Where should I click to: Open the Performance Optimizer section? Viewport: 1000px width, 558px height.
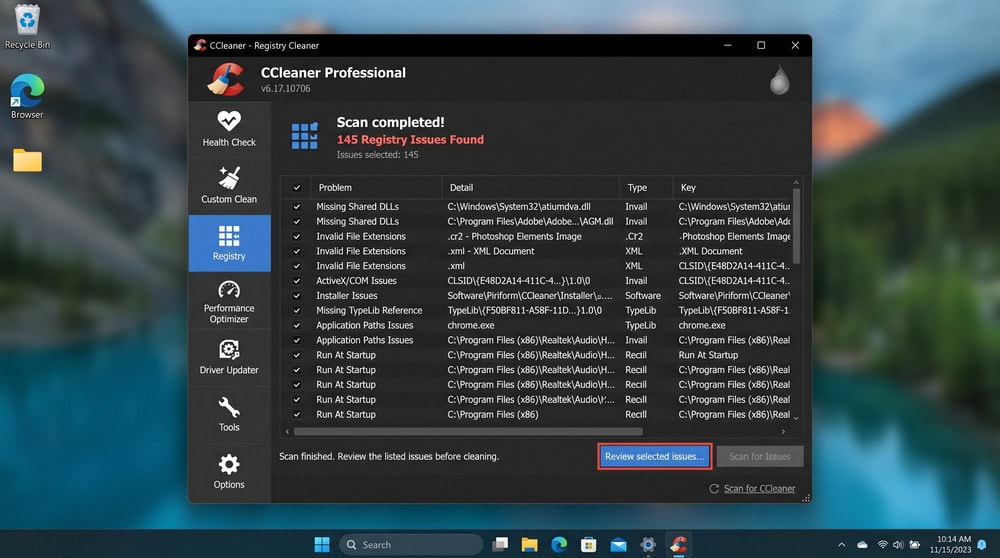coord(229,301)
